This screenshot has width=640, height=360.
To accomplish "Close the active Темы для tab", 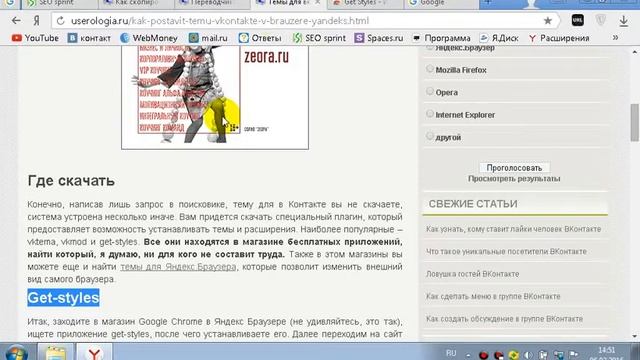I will coord(318,3).
